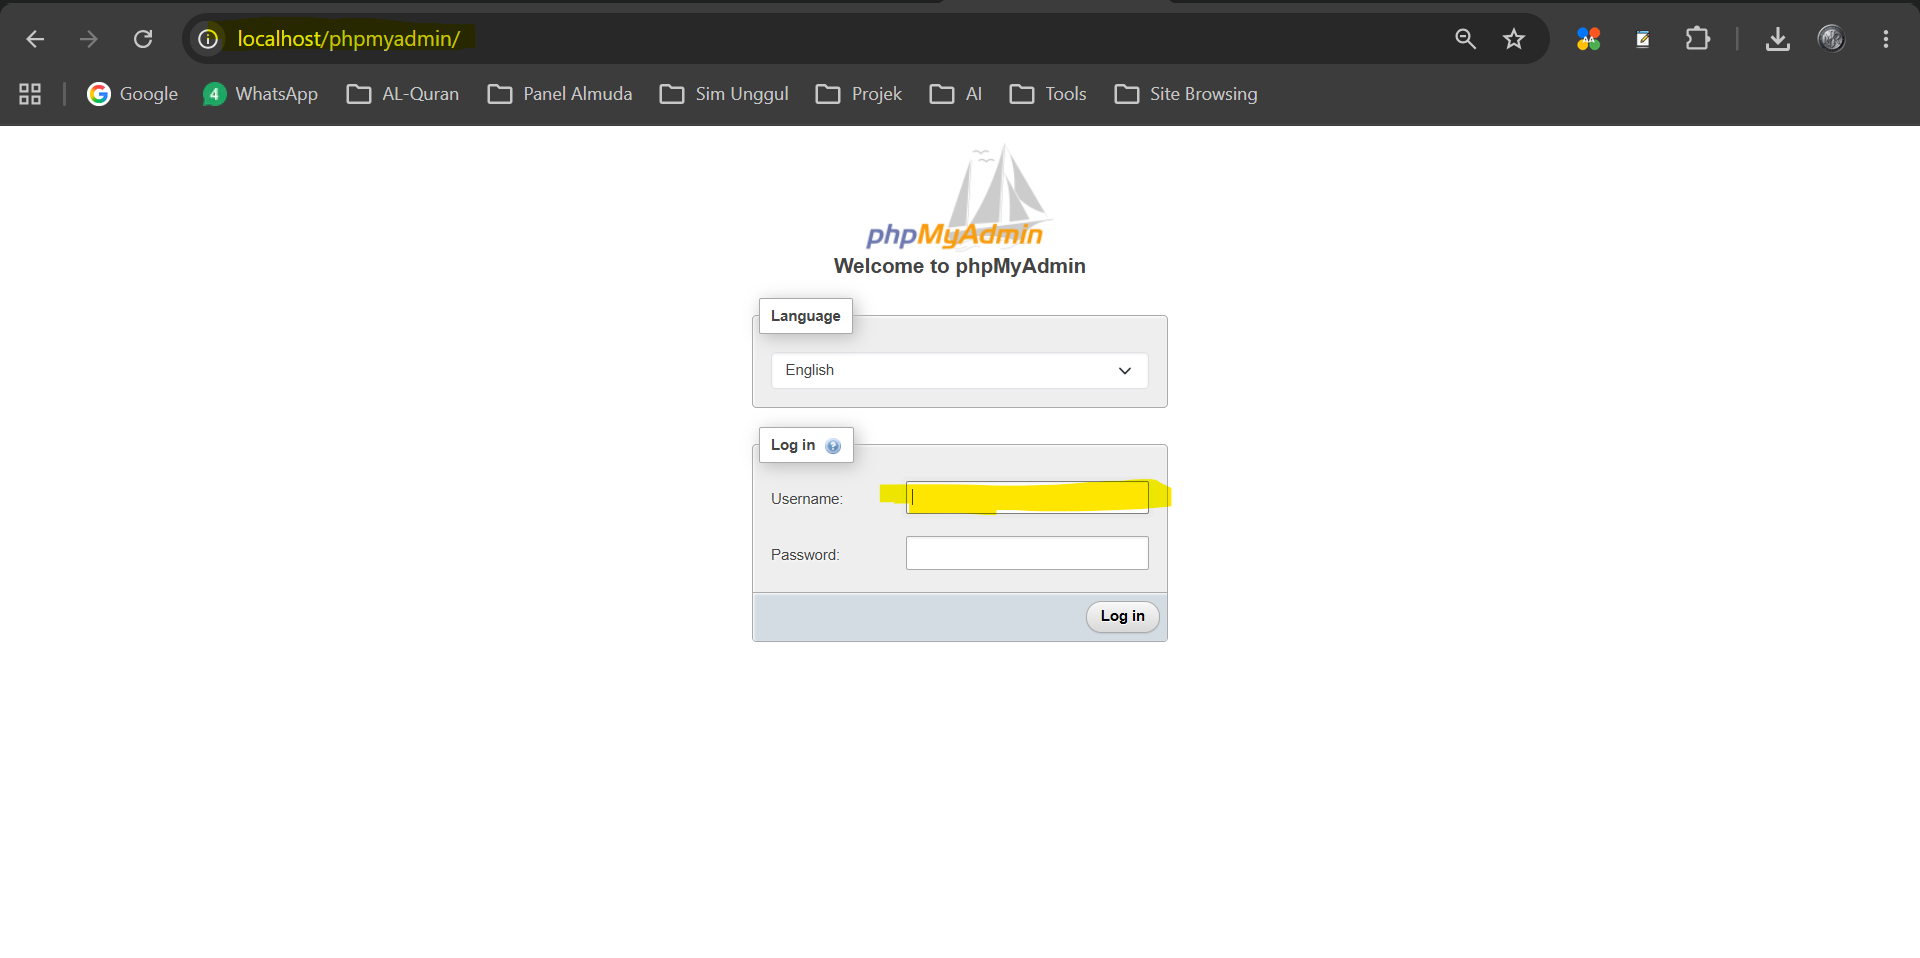Click the Password label
Image resolution: width=1920 pixels, height=958 pixels.
(805, 555)
